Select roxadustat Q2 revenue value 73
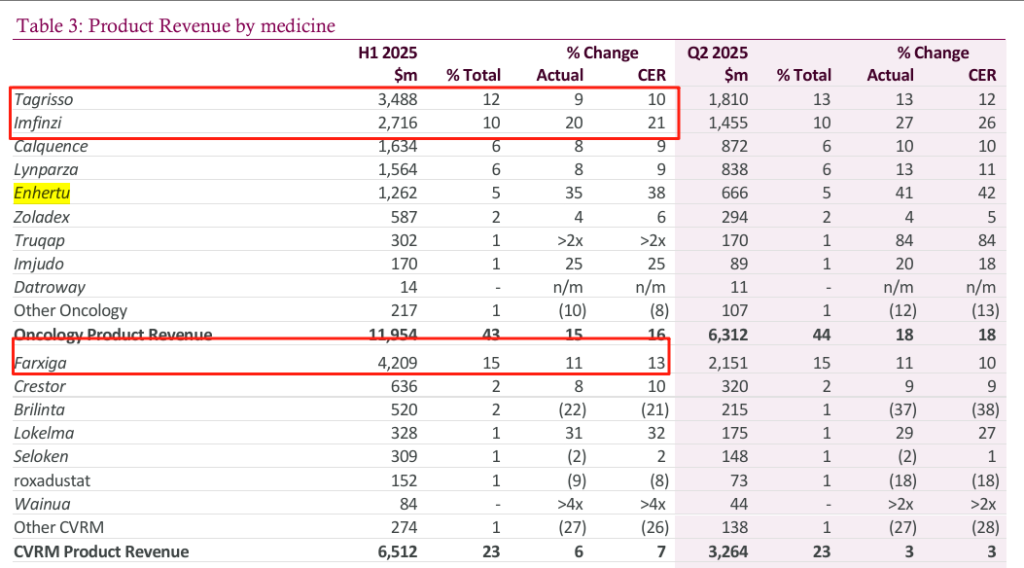Viewport: 1024px width, 568px height. point(739,481)
